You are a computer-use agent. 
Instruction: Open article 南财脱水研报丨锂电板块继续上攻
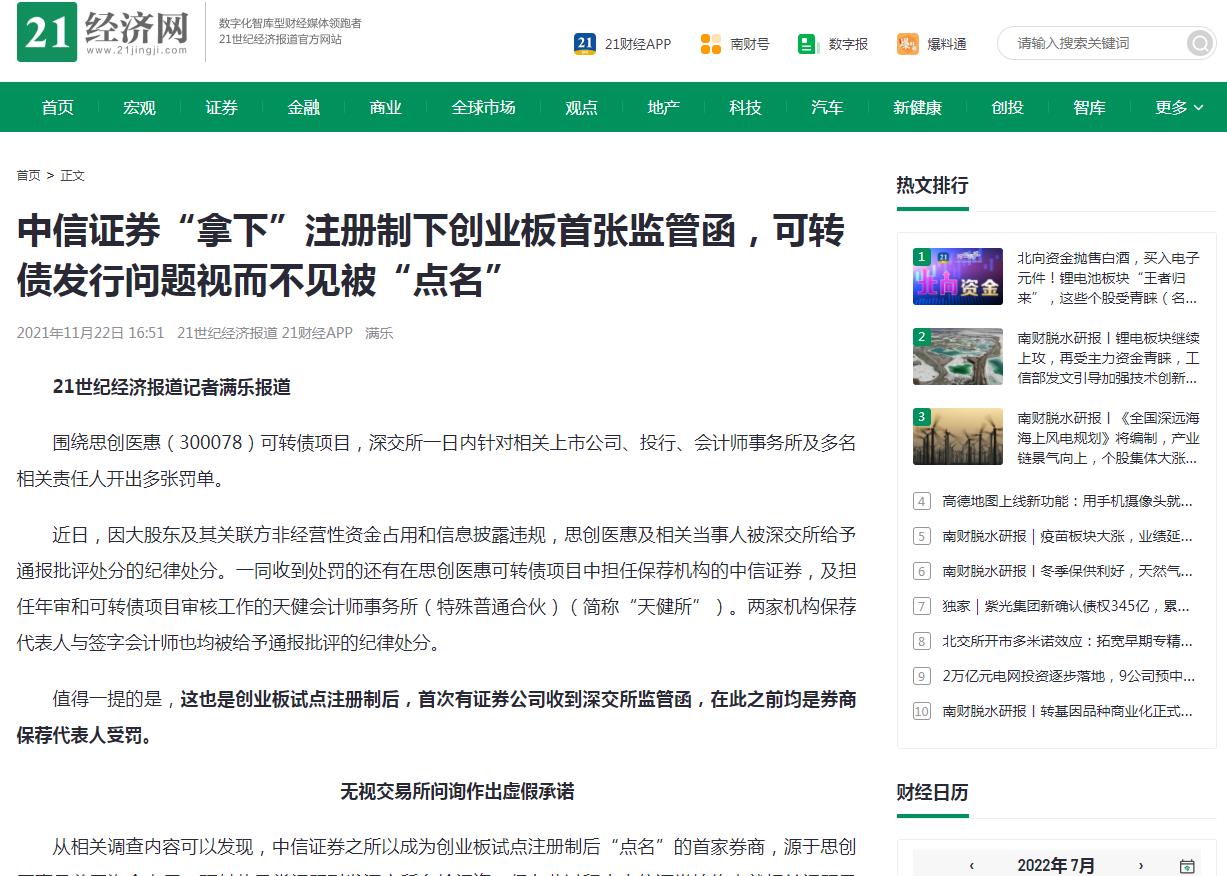1108,358
